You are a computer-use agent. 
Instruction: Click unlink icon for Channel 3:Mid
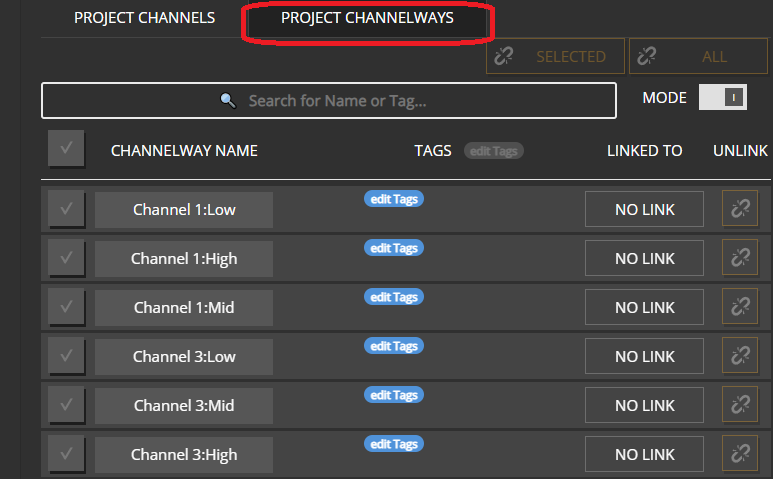click(740, 406)
